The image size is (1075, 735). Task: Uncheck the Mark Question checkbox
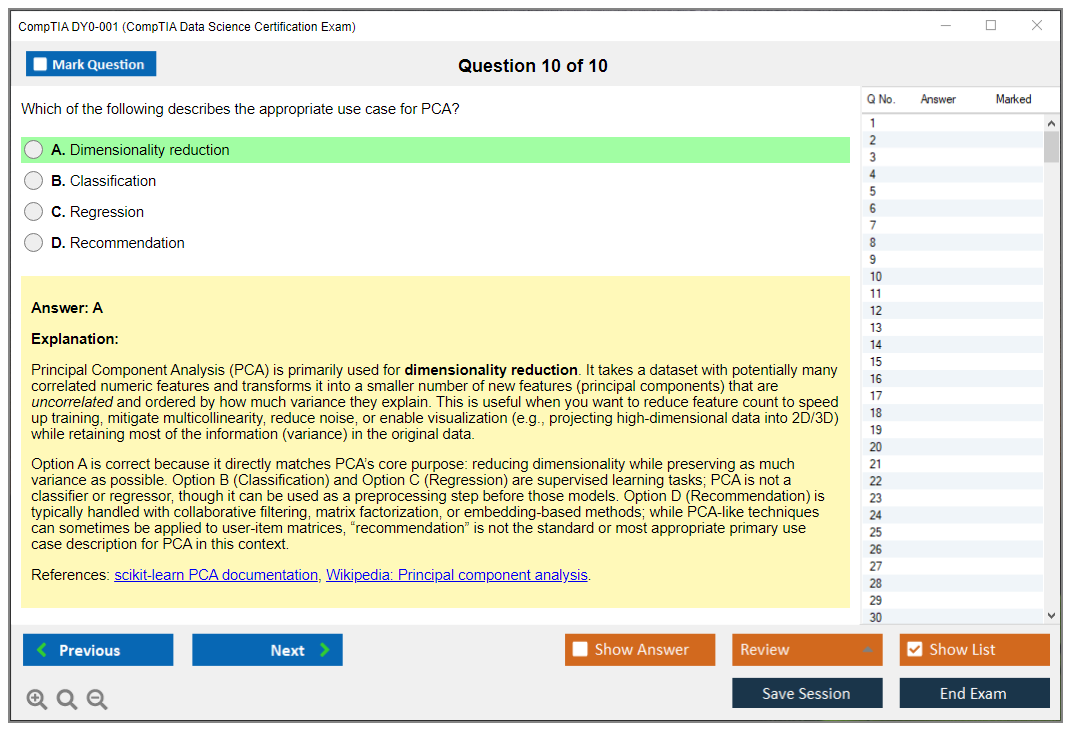click(x=39, y=63)
